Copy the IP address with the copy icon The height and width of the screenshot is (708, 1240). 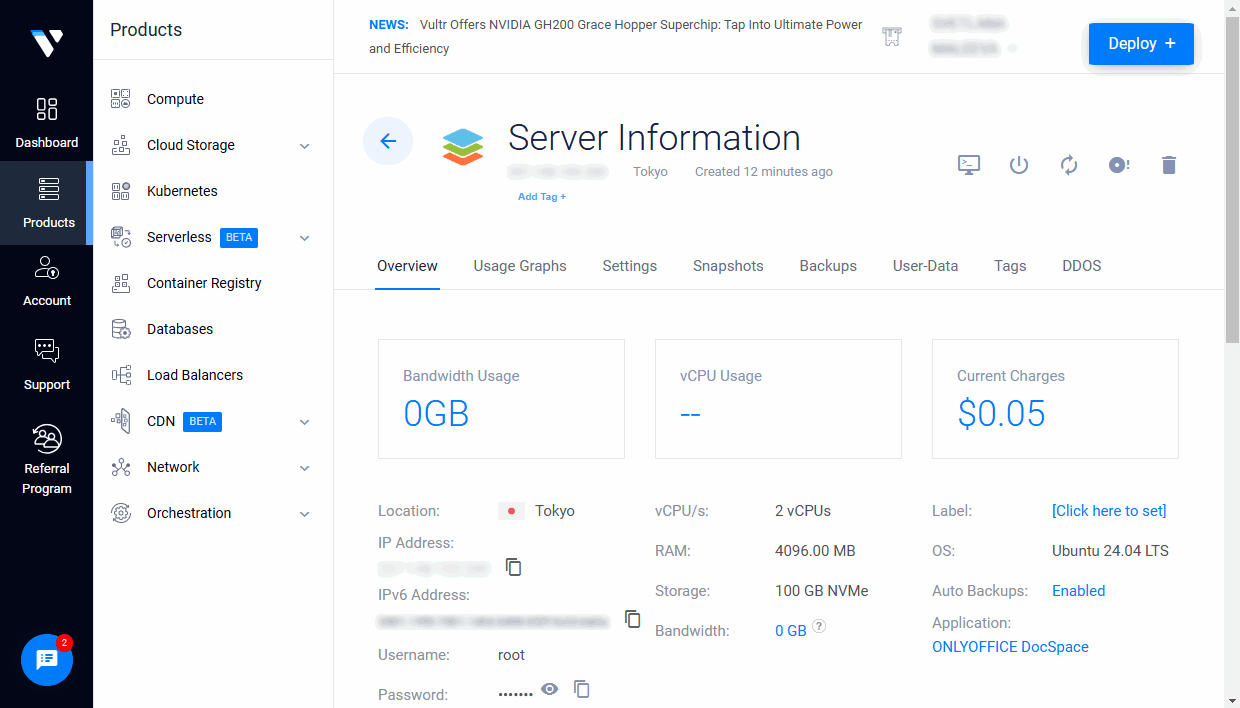[513, 567]
